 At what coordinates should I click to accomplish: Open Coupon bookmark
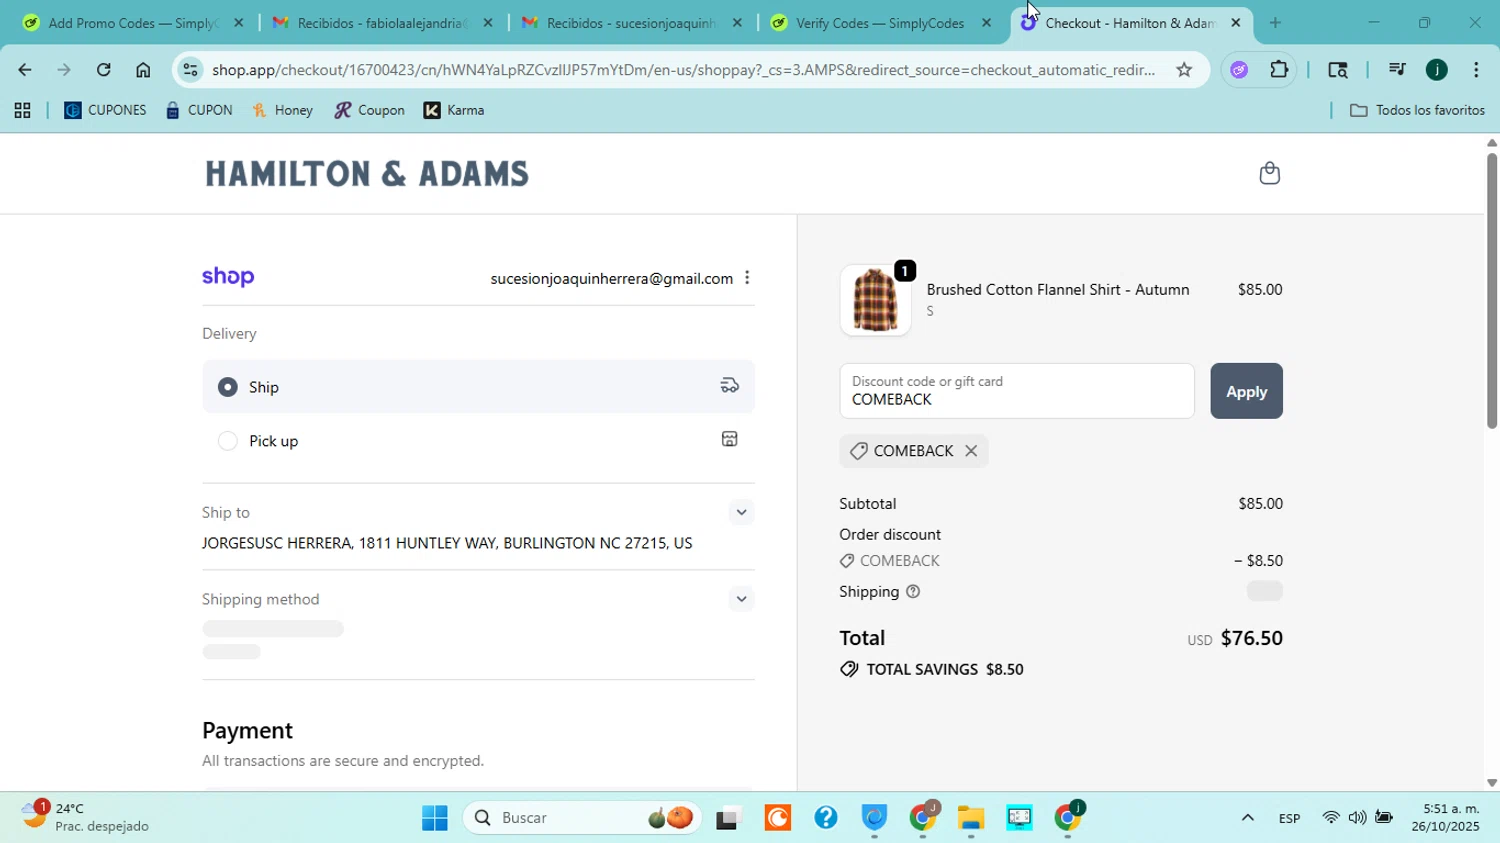[369, 111]
